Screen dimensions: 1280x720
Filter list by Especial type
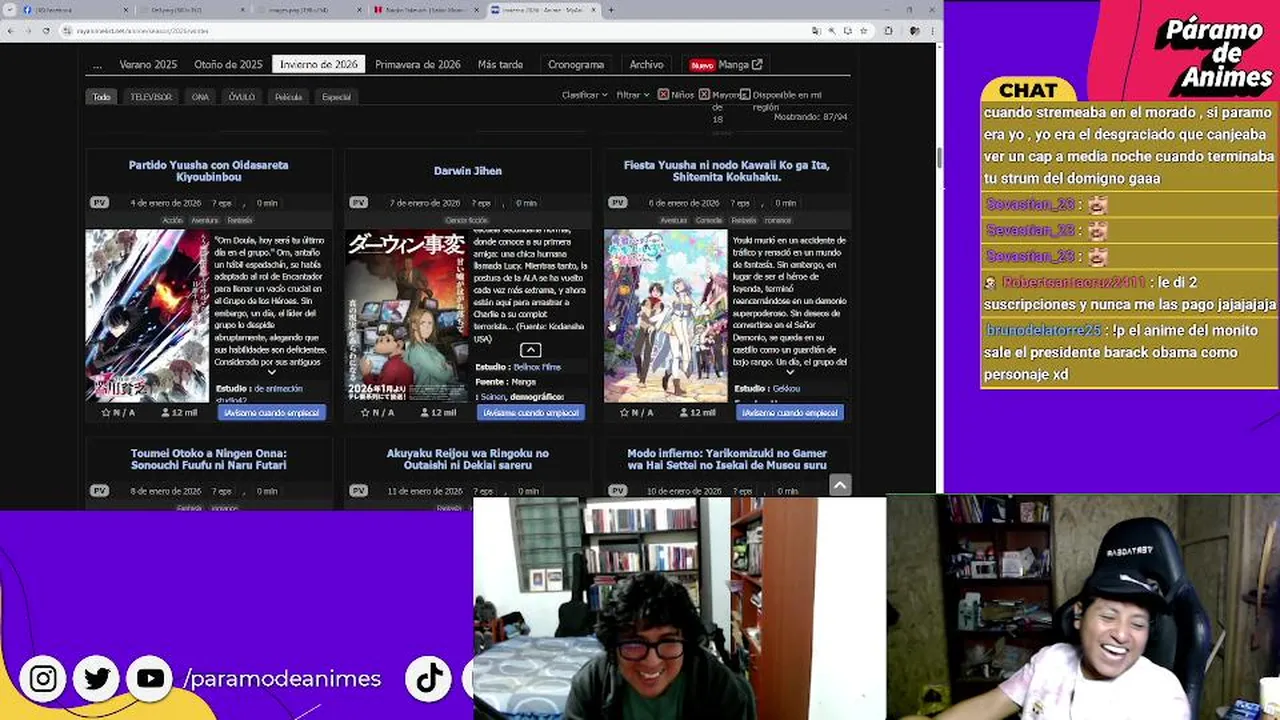click(x=336, y=97)
